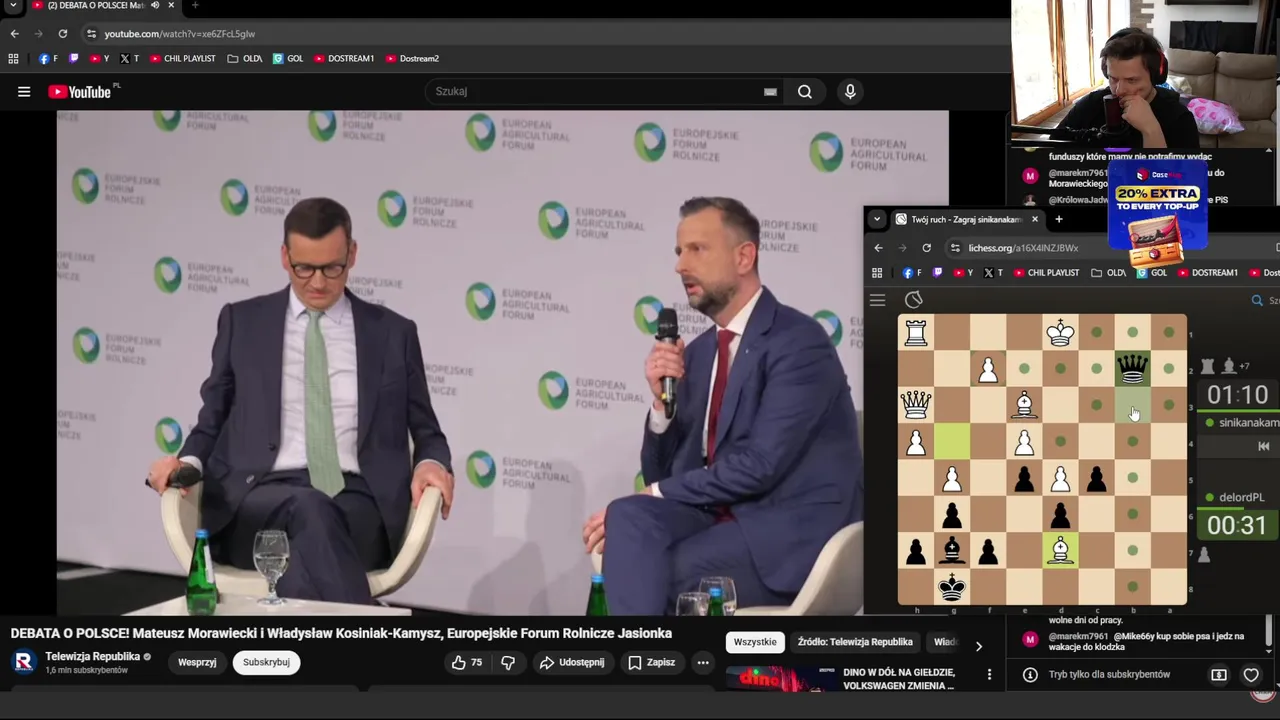Open apps grid in top bookmarks bar
The width and height of the screenshot is (1280, 720).
coord(14,59)
